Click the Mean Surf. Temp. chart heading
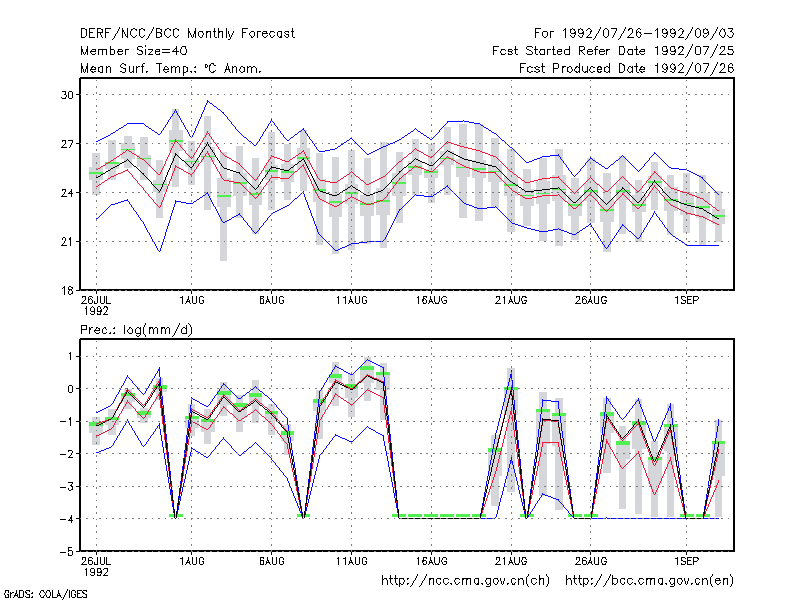This screenshot has height=600, width=800. coord(171,68)
